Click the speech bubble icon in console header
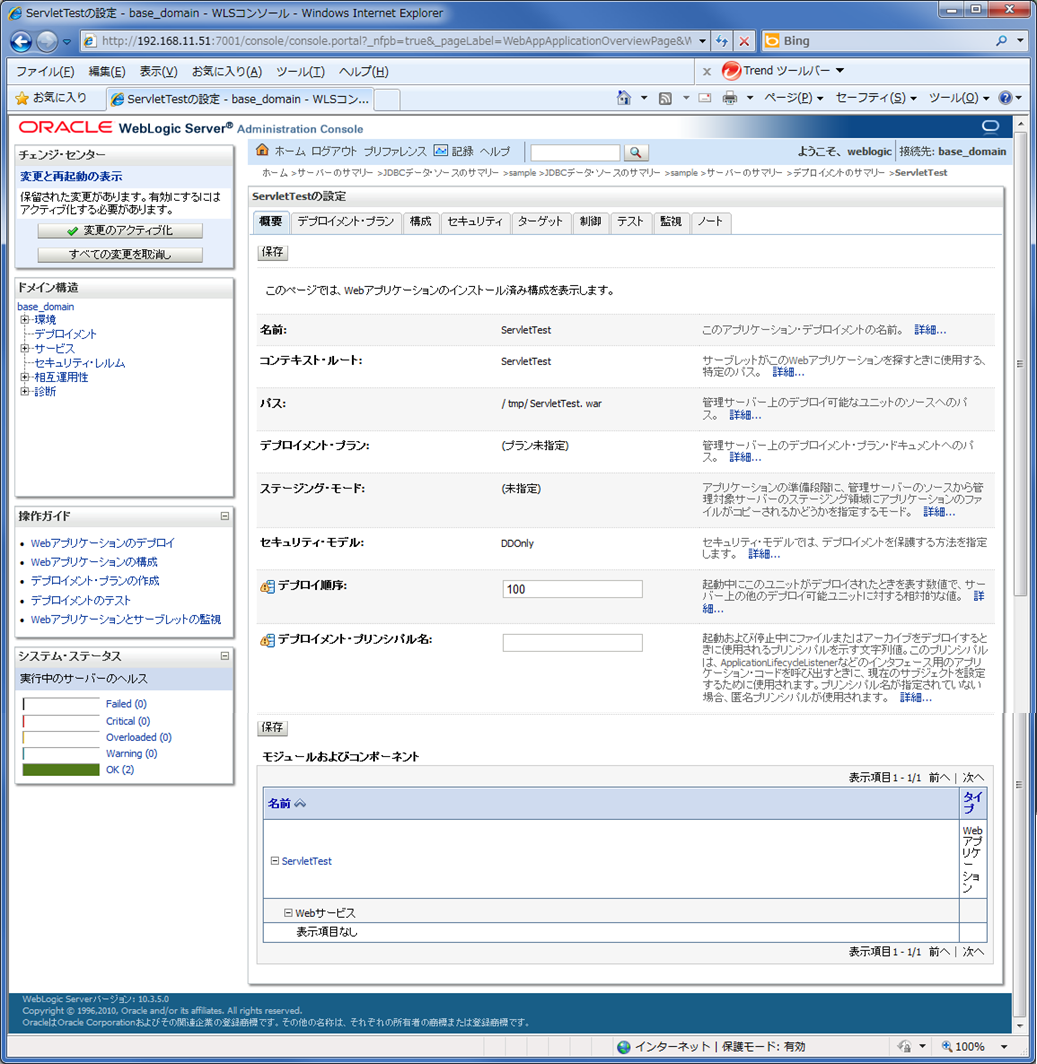 990,127
